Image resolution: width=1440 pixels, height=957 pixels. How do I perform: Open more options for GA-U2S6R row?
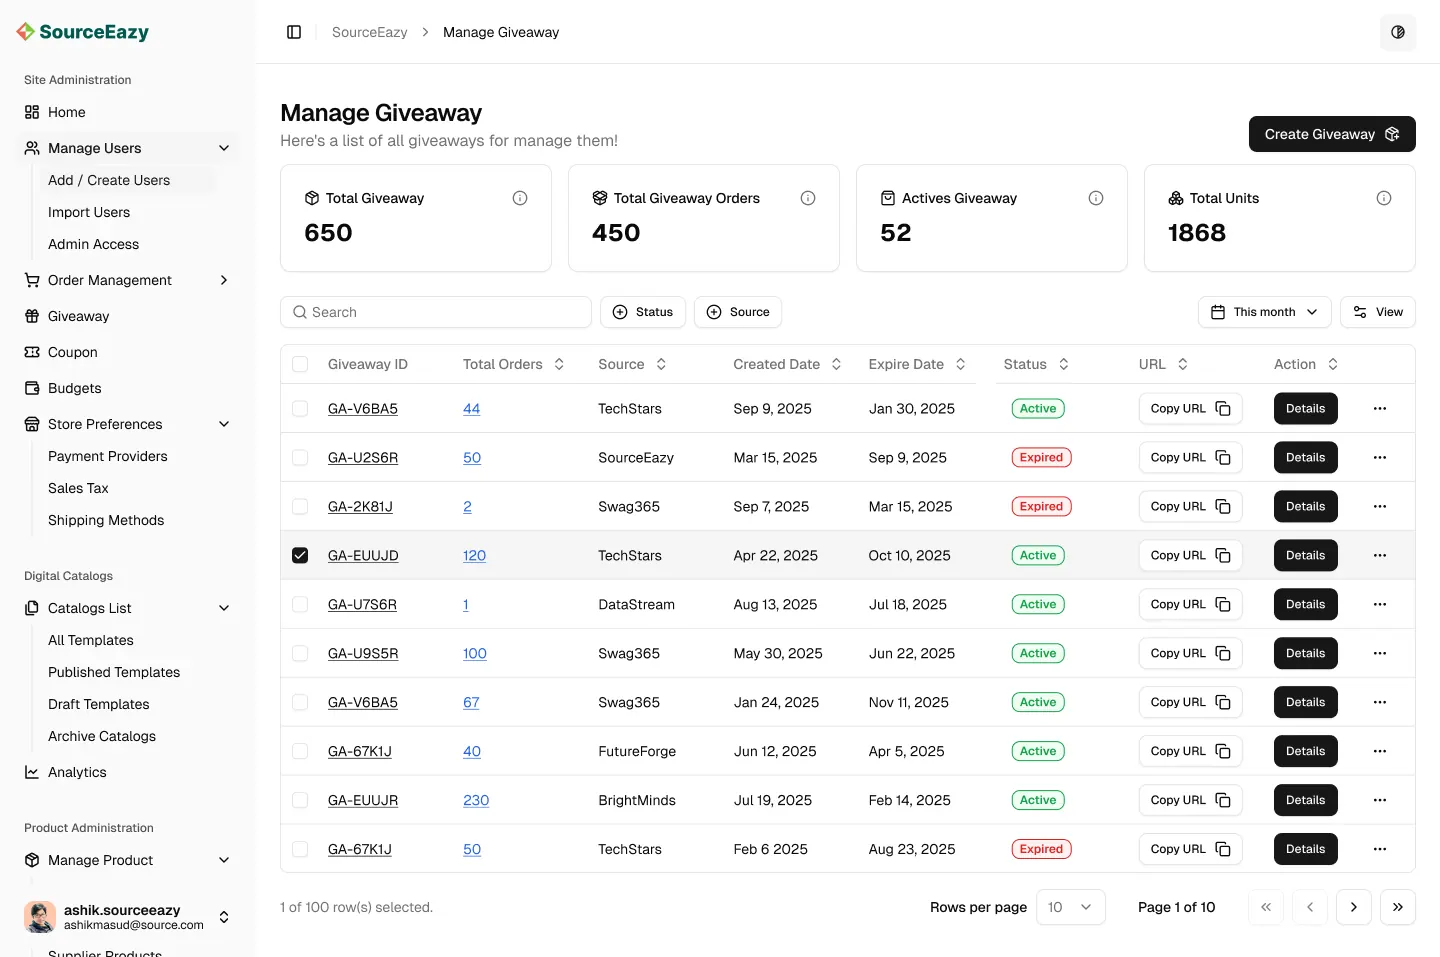pyautogui.click(x=1380, y=457)
